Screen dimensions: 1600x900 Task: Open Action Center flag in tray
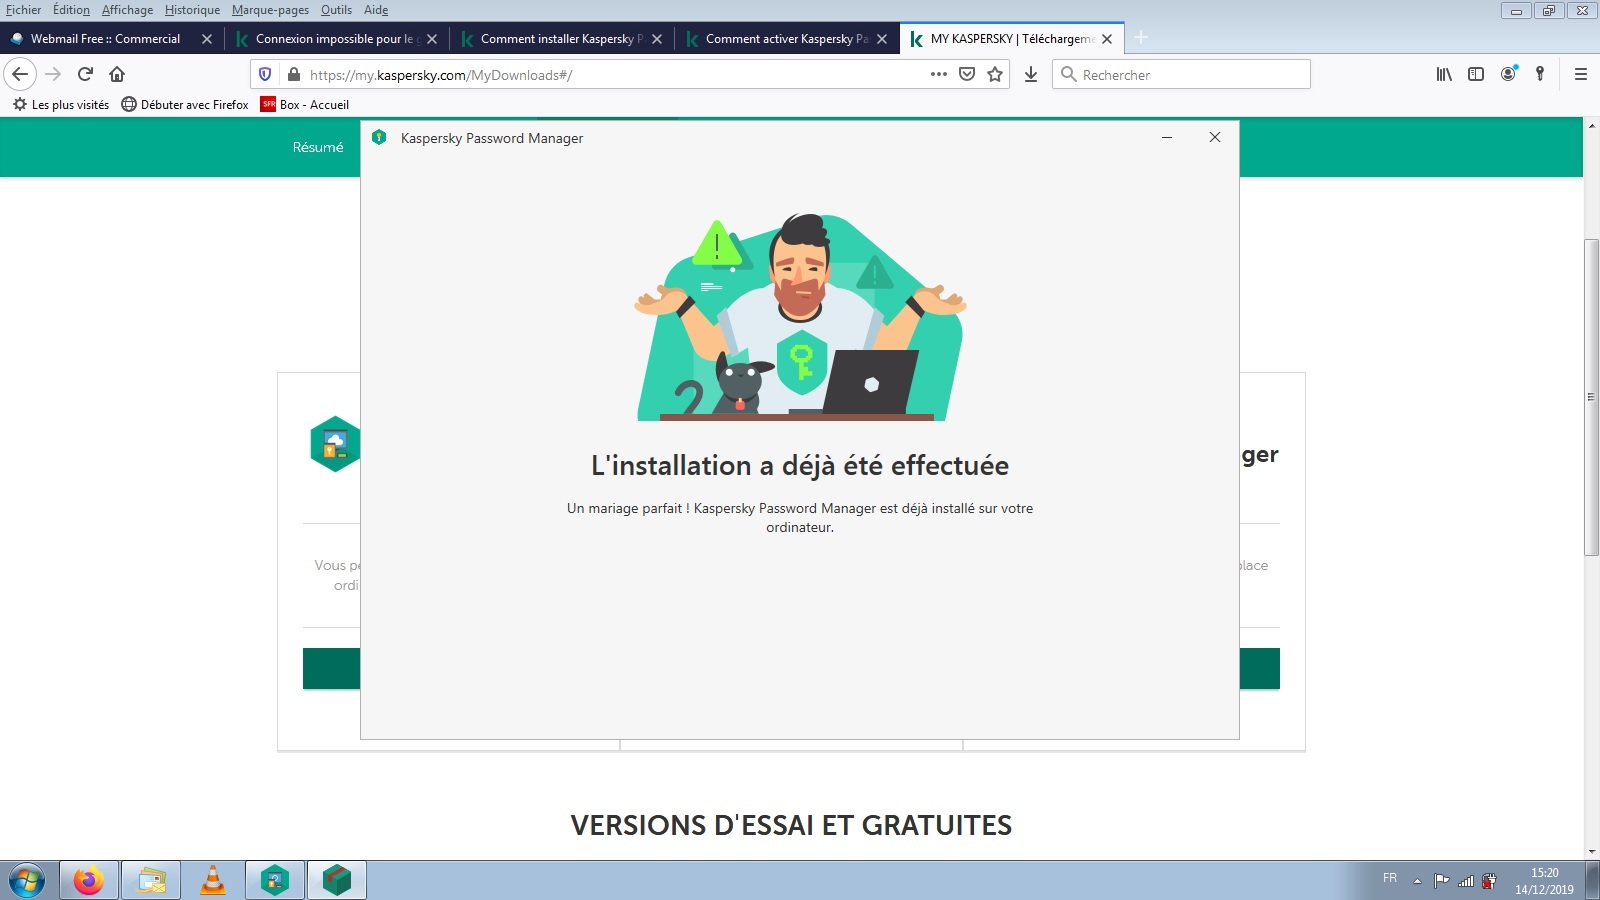1441,881
